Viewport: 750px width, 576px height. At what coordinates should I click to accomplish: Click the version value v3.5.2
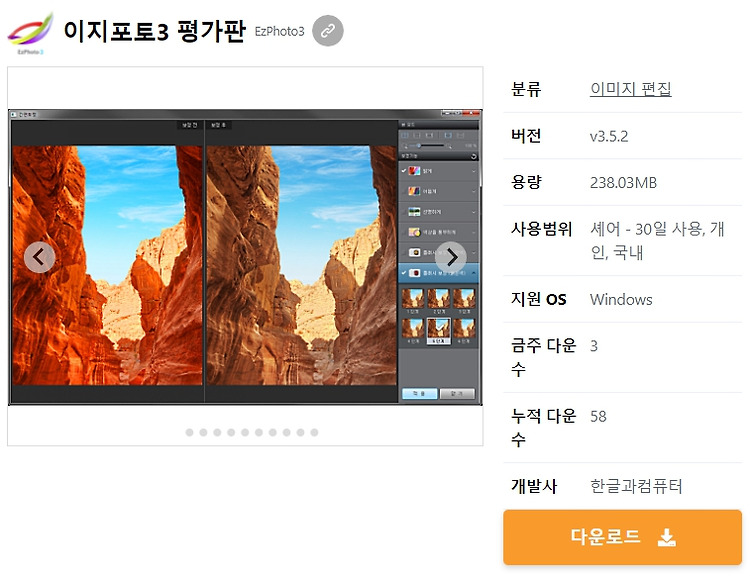(609, 136)
